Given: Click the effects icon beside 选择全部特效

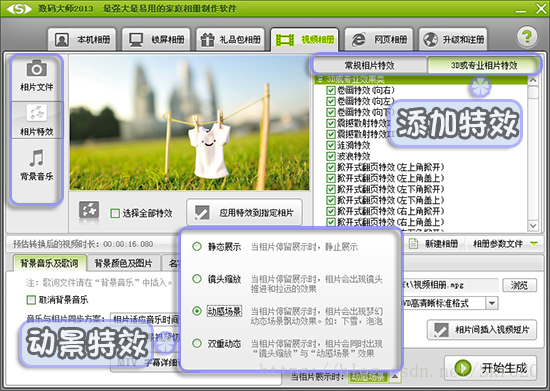Looking at the screenshot, I should pyautogui.click(x=89, y=211).
